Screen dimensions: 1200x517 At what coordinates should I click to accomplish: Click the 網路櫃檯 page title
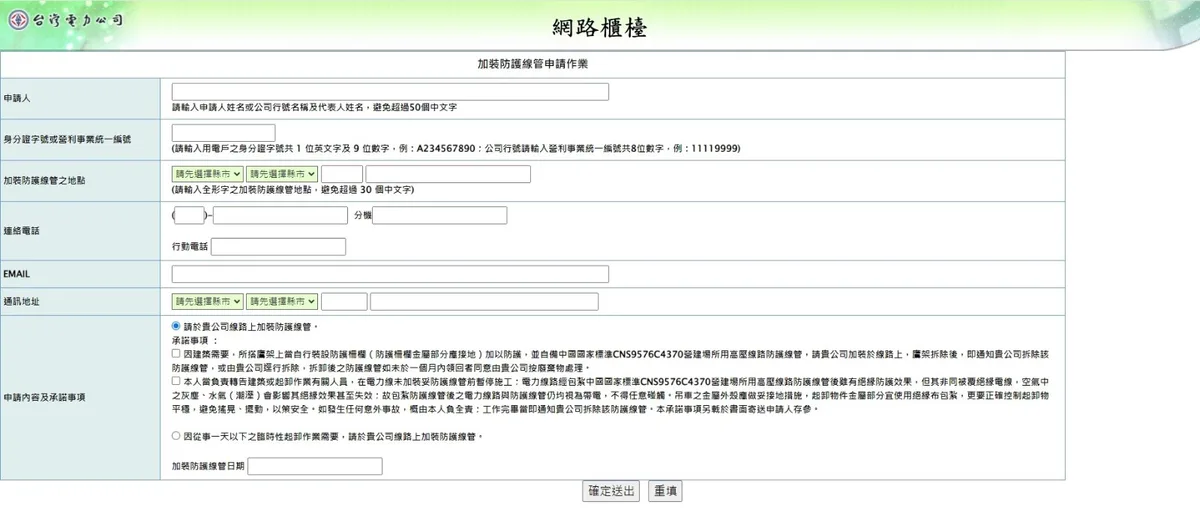pyautogui.click(x=600, y=27)
